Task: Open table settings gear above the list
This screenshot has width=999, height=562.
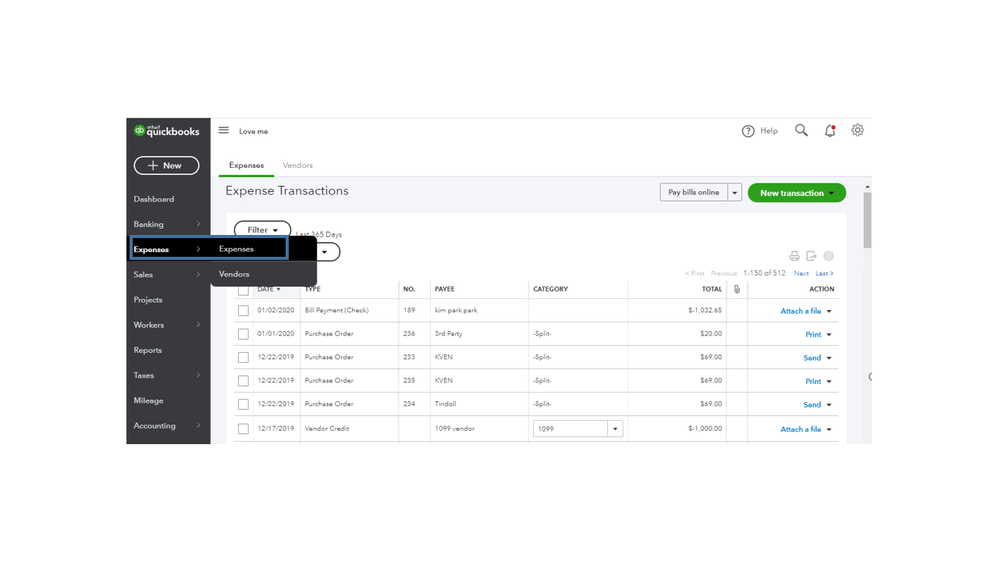Action: pyautogui.click(x=828, y=256)
